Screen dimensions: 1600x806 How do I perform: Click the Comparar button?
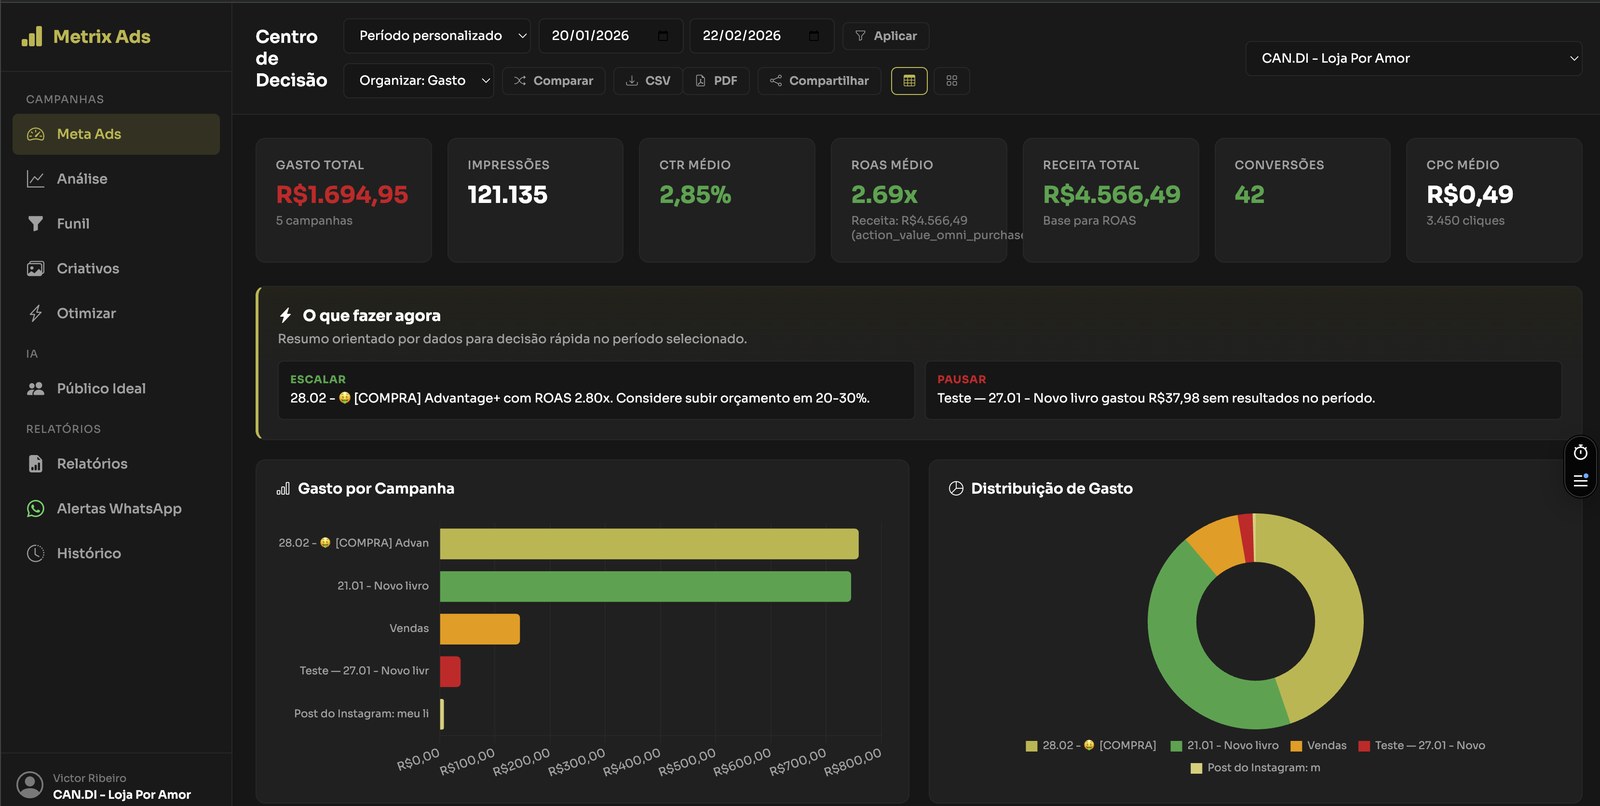pyautogui.click(x=554, y=81)
